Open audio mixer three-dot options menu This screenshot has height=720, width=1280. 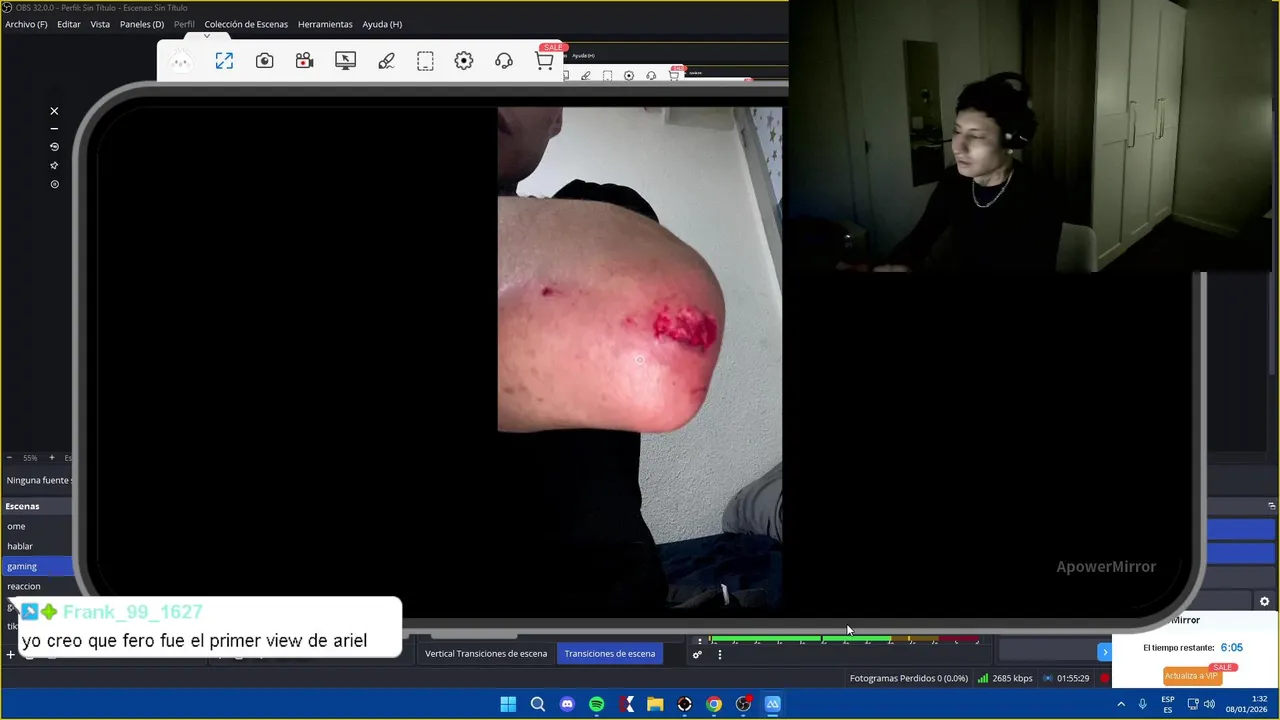coord(720,655)
